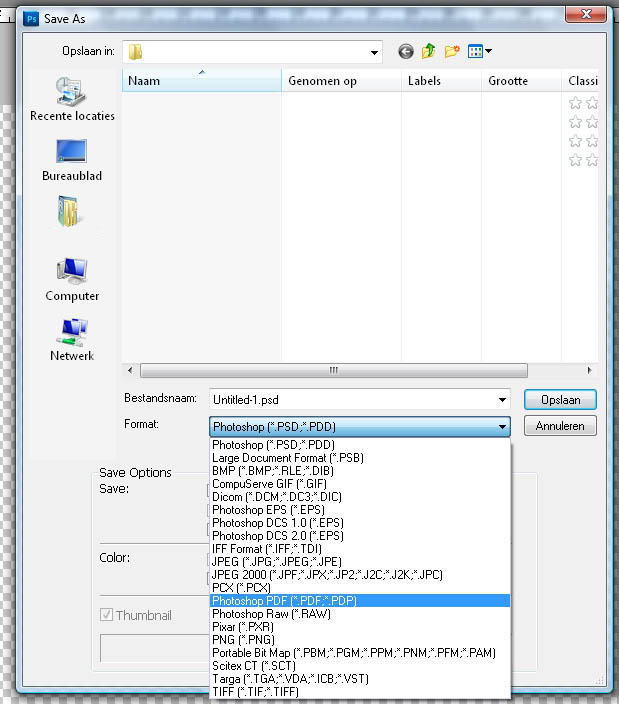The image size is (619, 704).
Task: Create a new folder icon
Action: coord(452,51)
